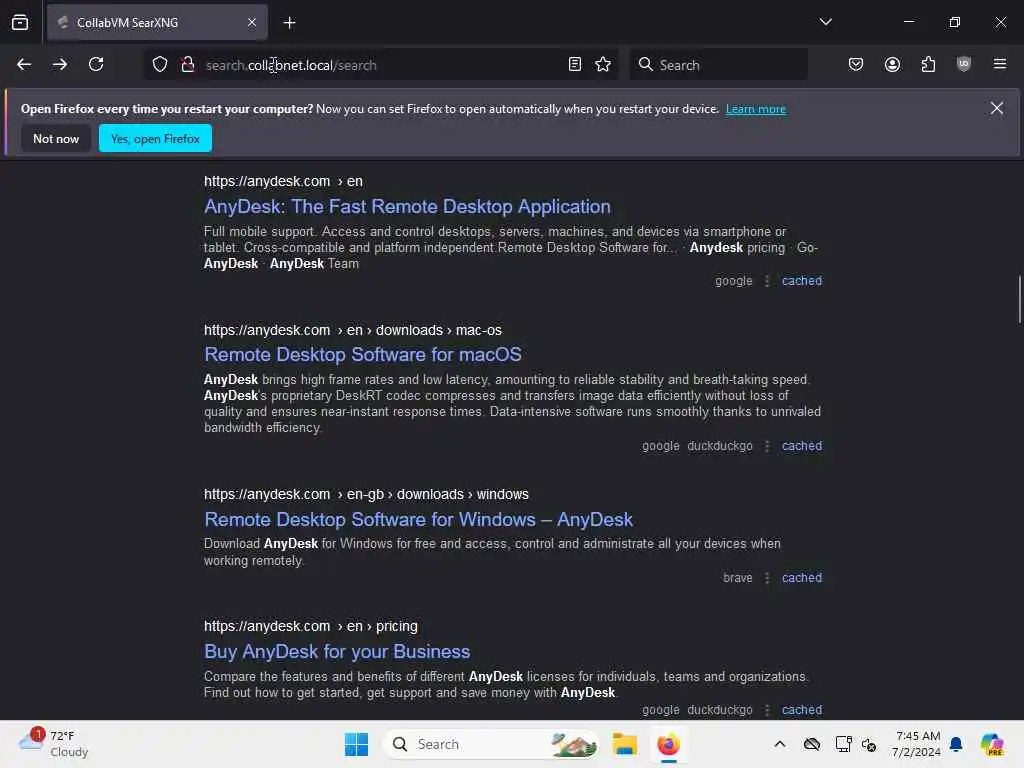Launch Copilot preview from taskbar
This screenshot has width=1024, height=768.
[991, 744]
